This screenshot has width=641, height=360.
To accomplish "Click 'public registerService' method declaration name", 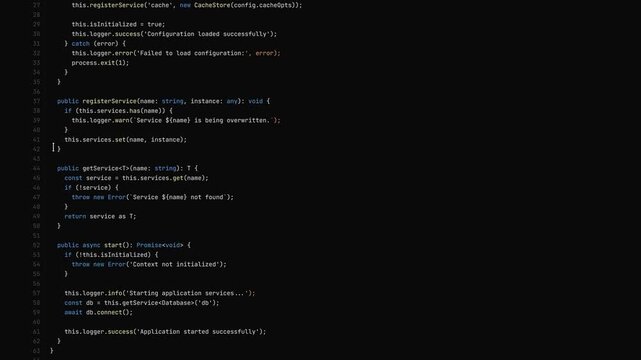I will tap(109, 101).
